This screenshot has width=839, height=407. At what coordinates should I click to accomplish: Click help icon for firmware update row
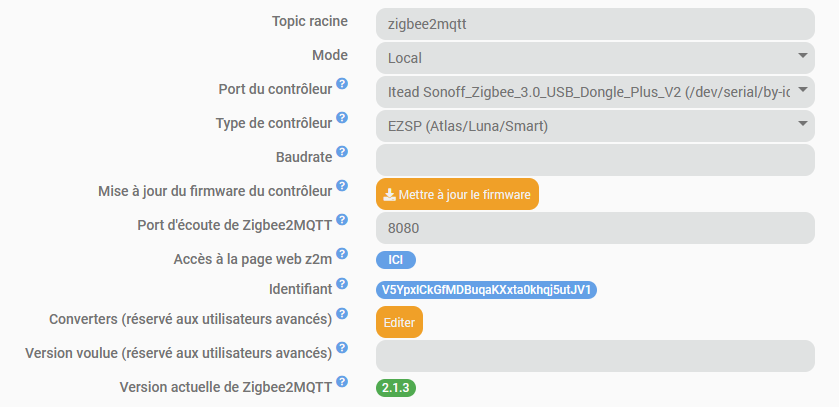coord(342,186)
